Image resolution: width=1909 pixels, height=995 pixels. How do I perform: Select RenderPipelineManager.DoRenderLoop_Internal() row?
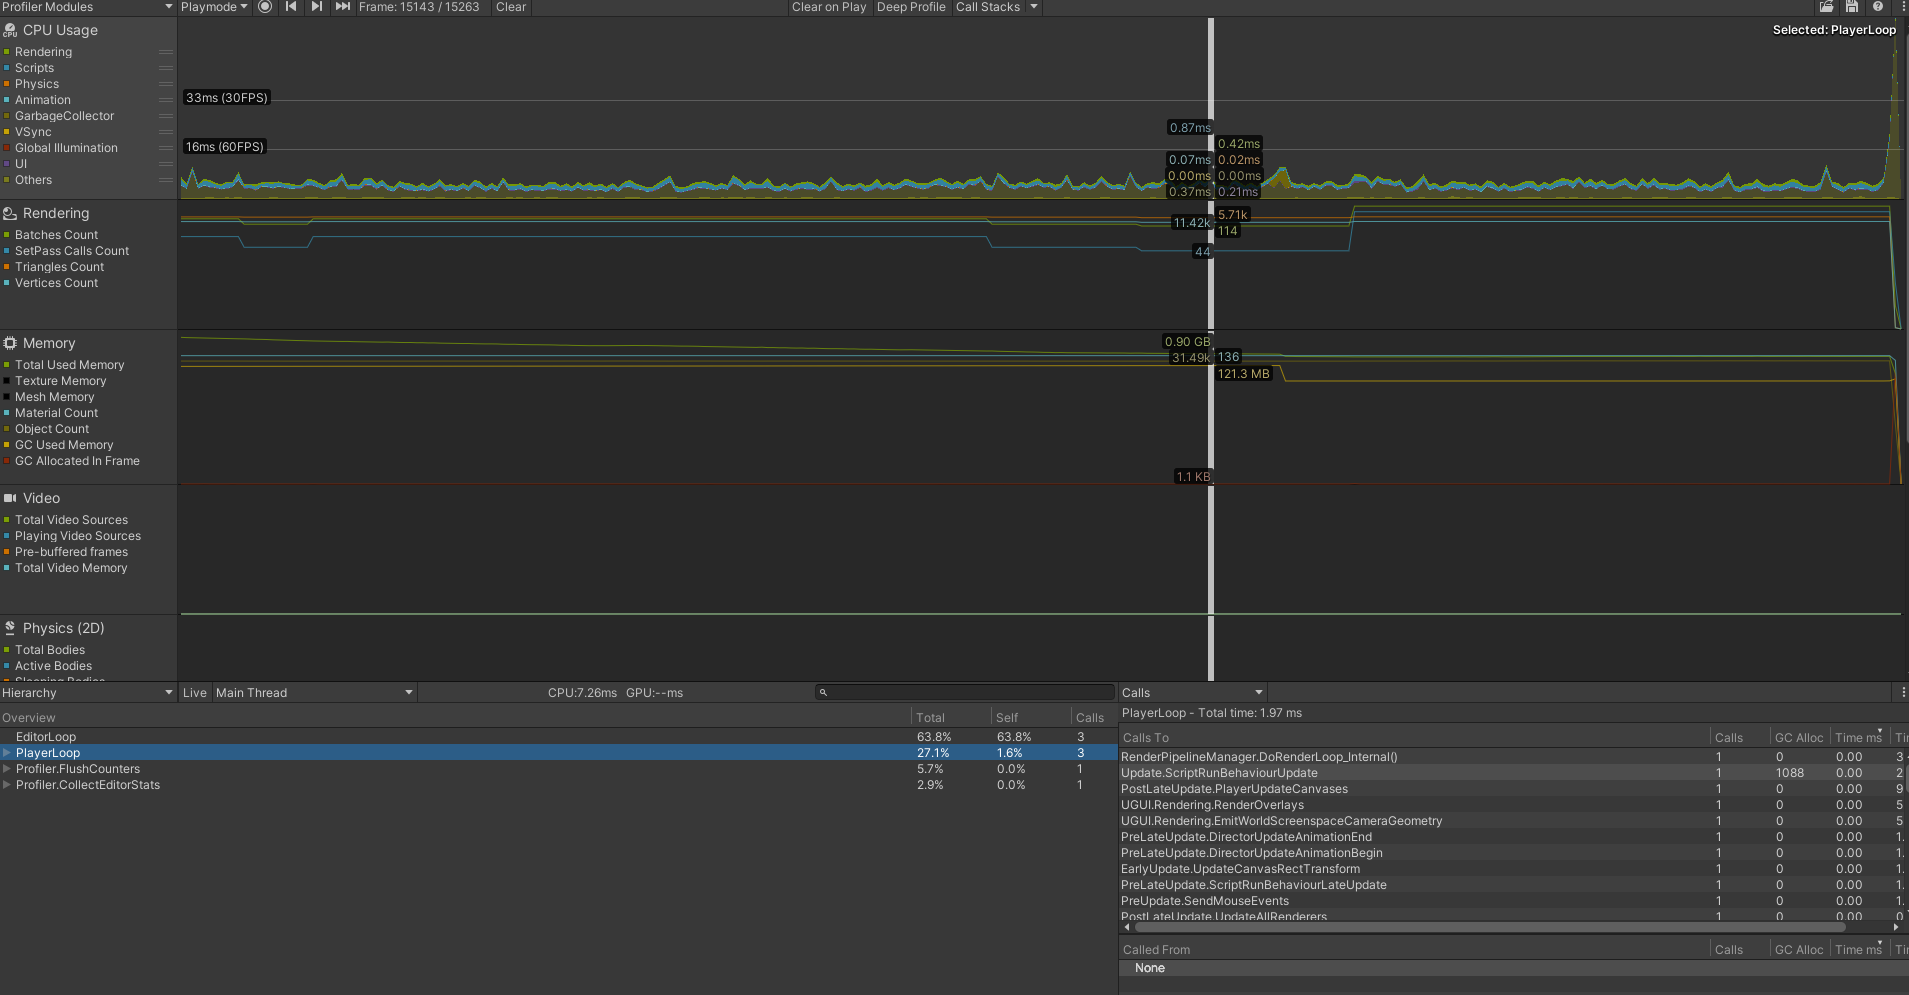(1513, 757)
